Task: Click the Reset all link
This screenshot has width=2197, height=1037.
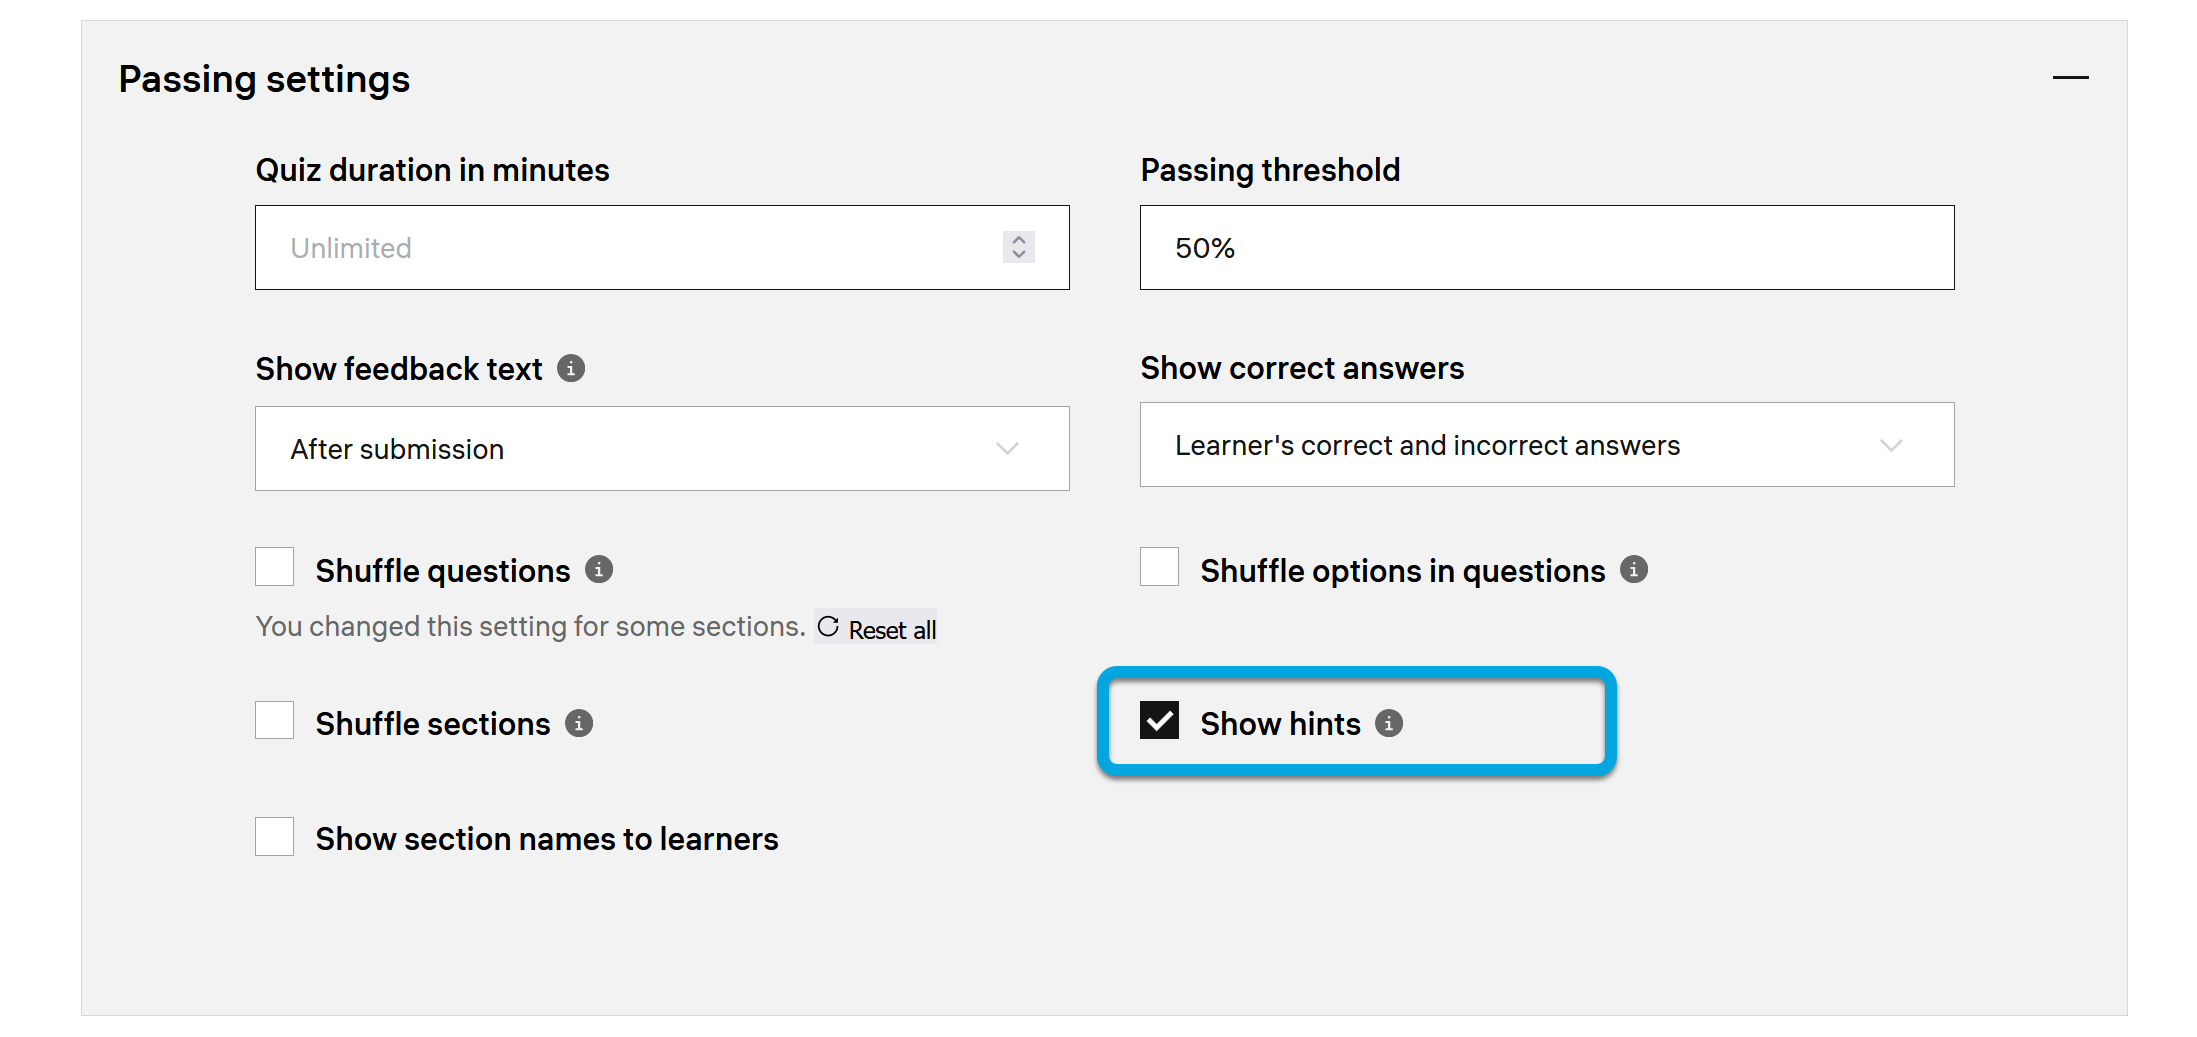Action: pyautogui.click(x=892, y=630)
